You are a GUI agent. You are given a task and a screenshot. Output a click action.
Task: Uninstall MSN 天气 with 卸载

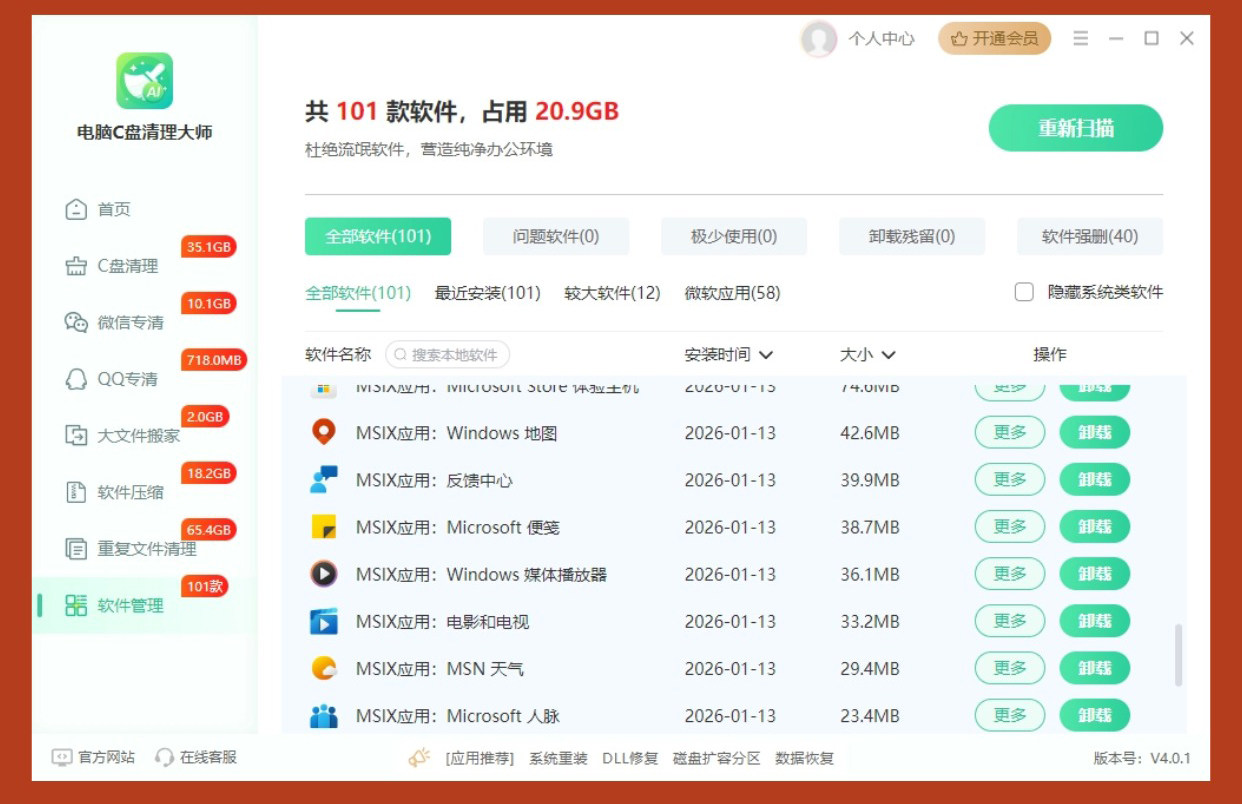[1095, 668]
